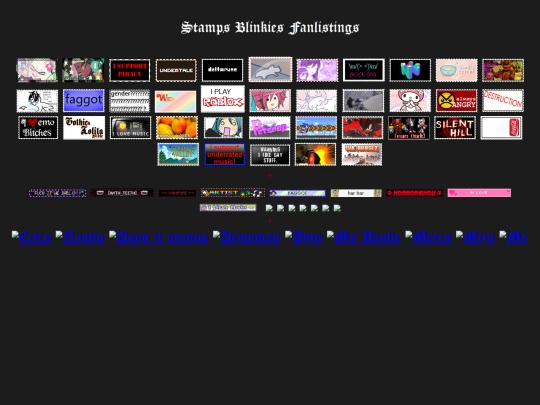540x405 pixels.
Task: Open the Gothic Lolita stamp
Action: pyautogui.click(x=84, y=128)
